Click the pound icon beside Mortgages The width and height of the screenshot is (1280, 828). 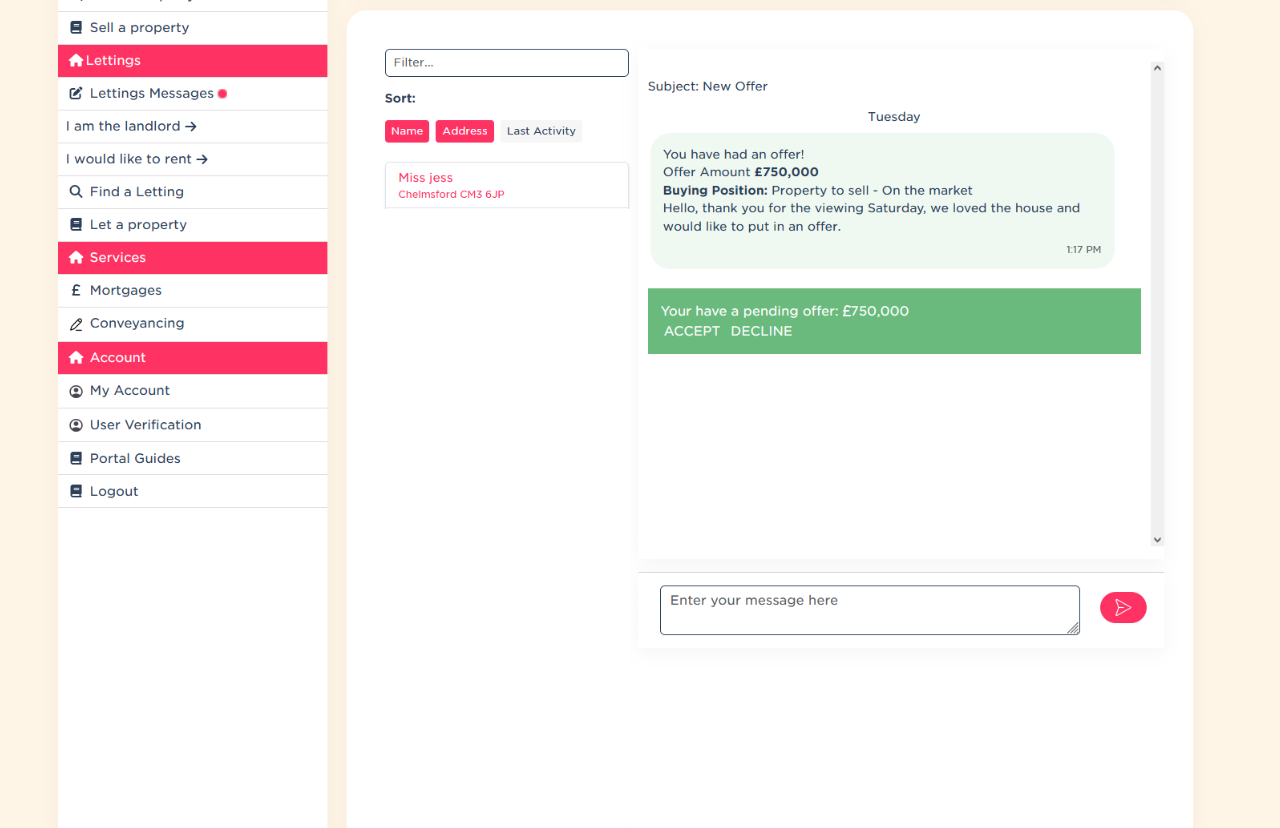tap(76, 291)
